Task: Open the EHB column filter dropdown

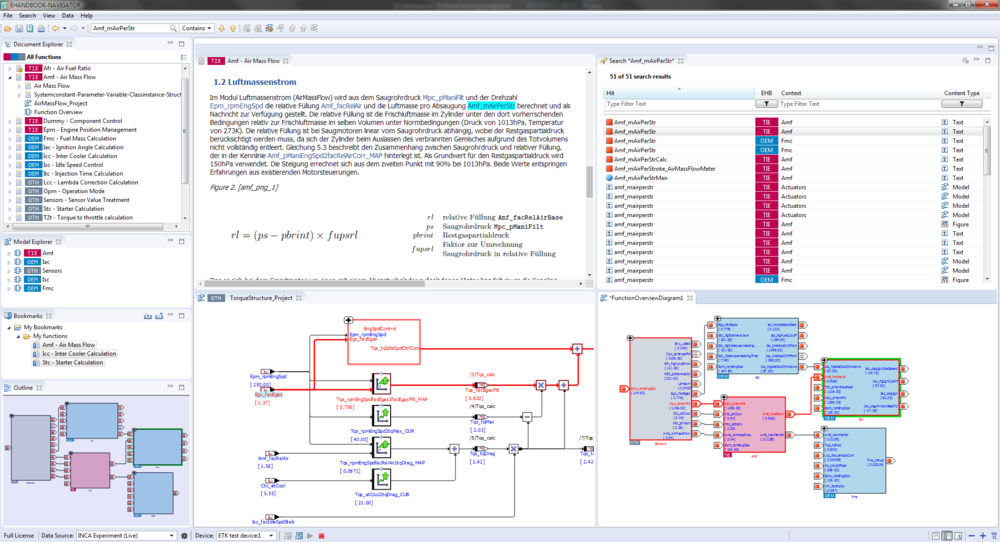Action: click(x=766, y=103)
